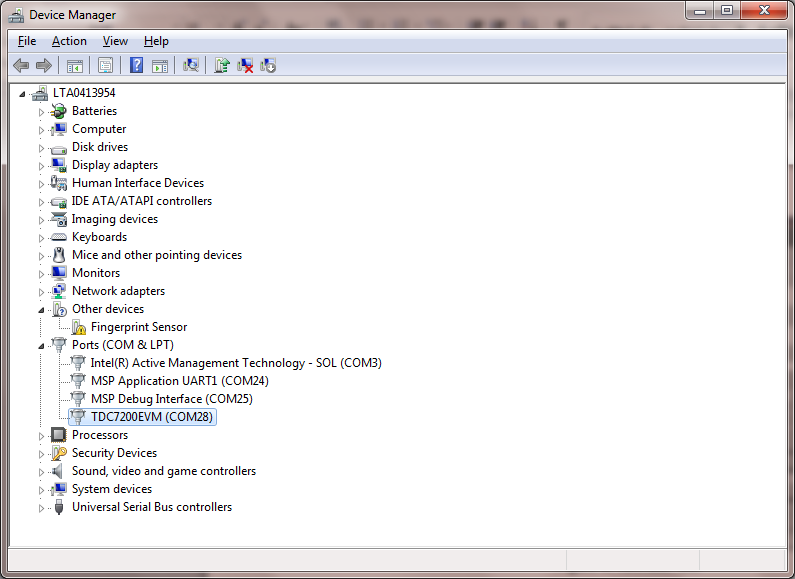Collapse the Other devices node
Screen dimensions: 795x579
(41, 310)
